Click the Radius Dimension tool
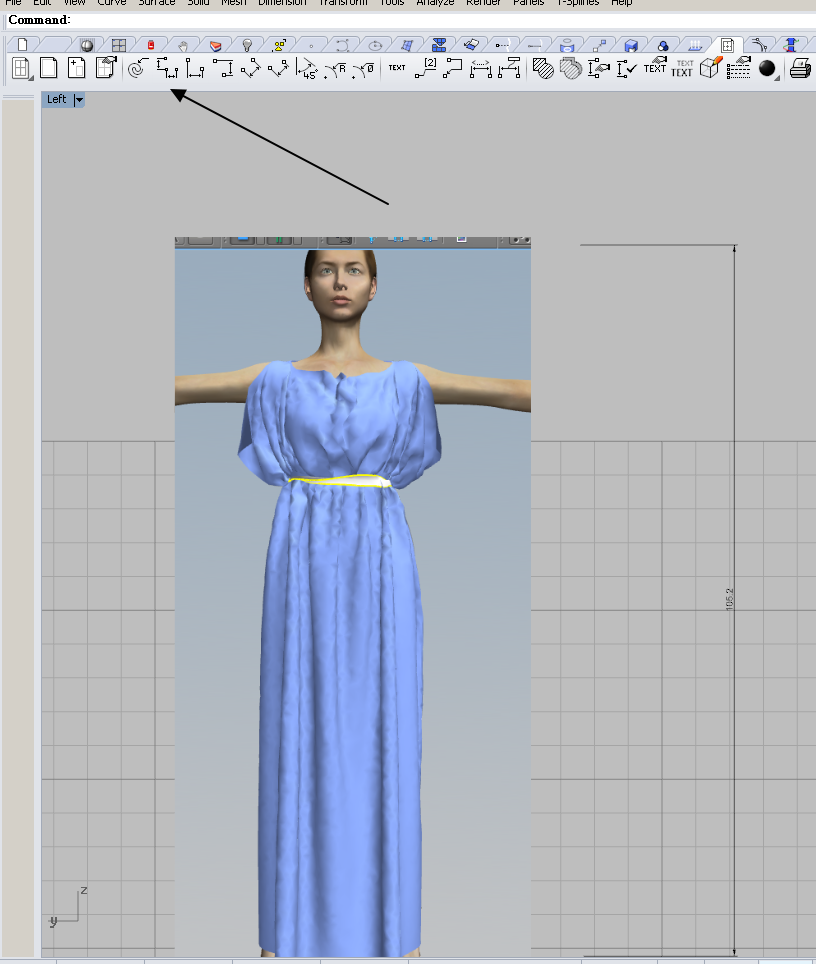The width and height of the screenshot is (816, 964). 337,68
